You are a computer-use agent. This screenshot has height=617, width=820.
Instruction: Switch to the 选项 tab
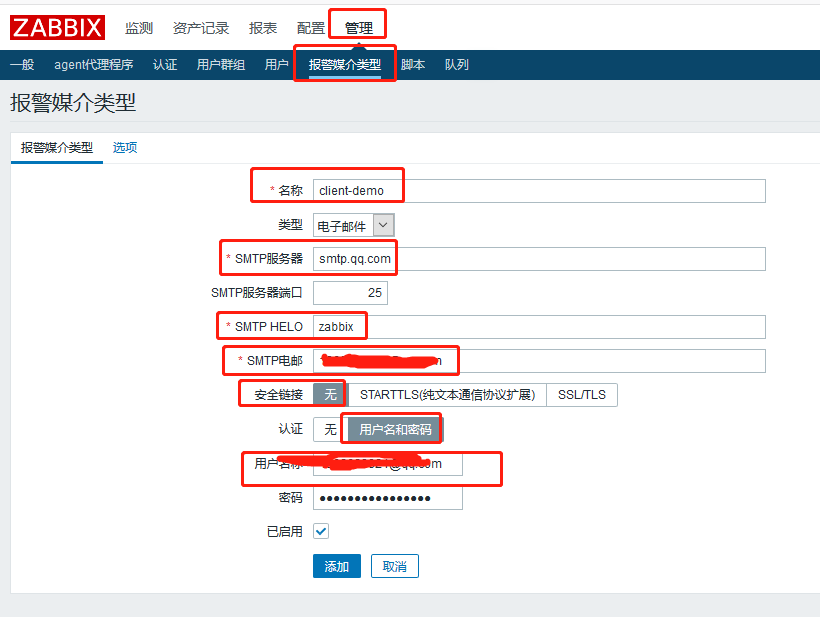coord(125,148)
